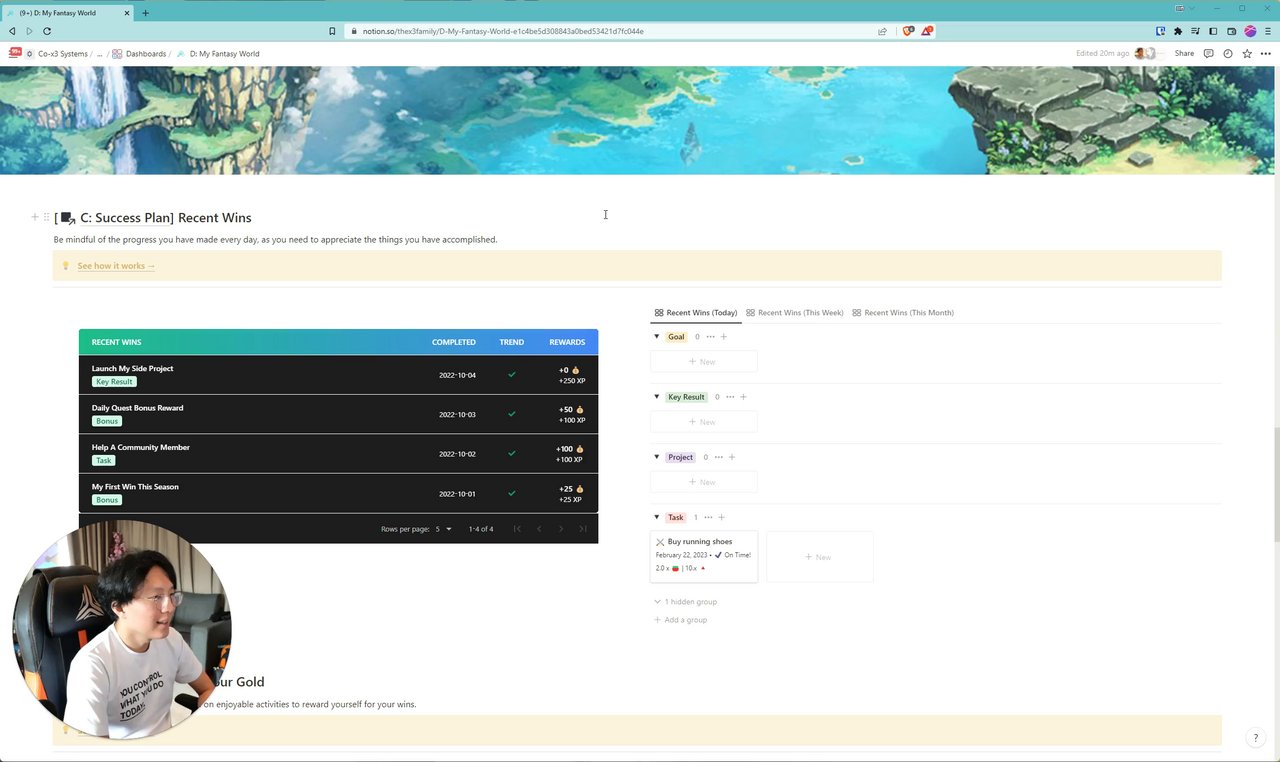The height and width of the screenshot is (762, 1280).
Task: Open Notion comments icon
Action: pos(1208,53)
